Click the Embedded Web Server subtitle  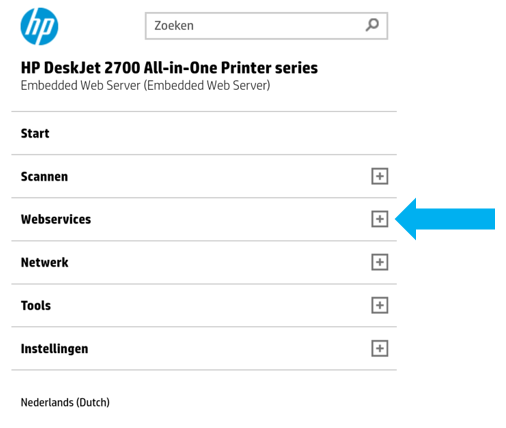click(x=145, y=85)
